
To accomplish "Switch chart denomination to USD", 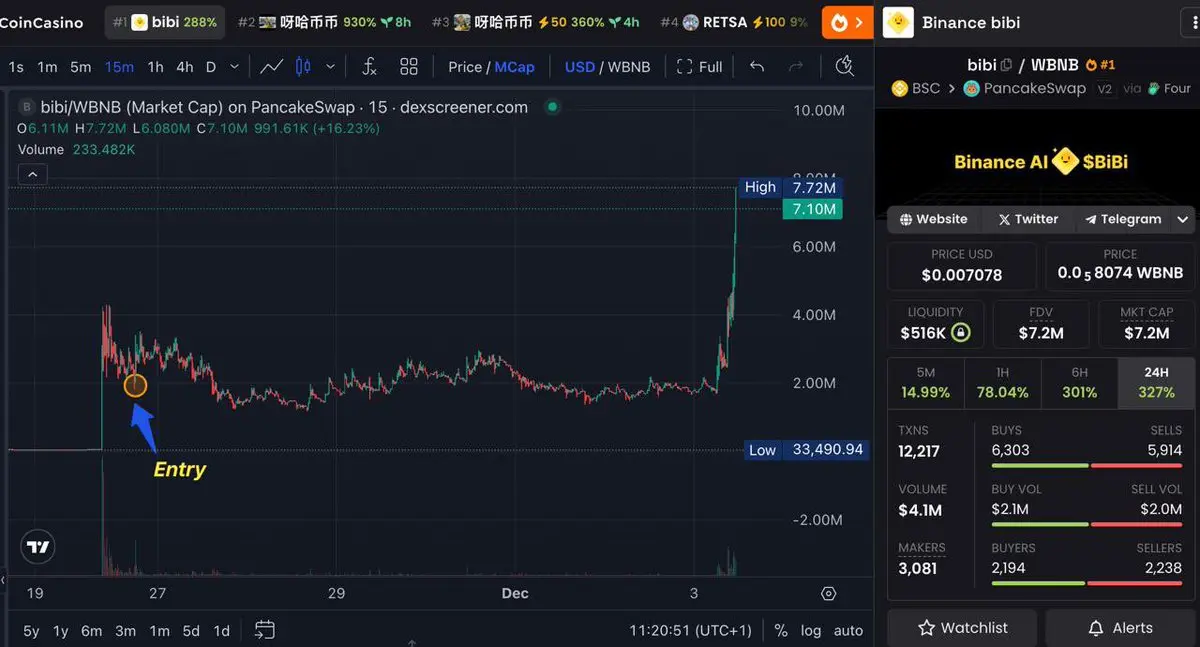I will (x=580, y=67).
